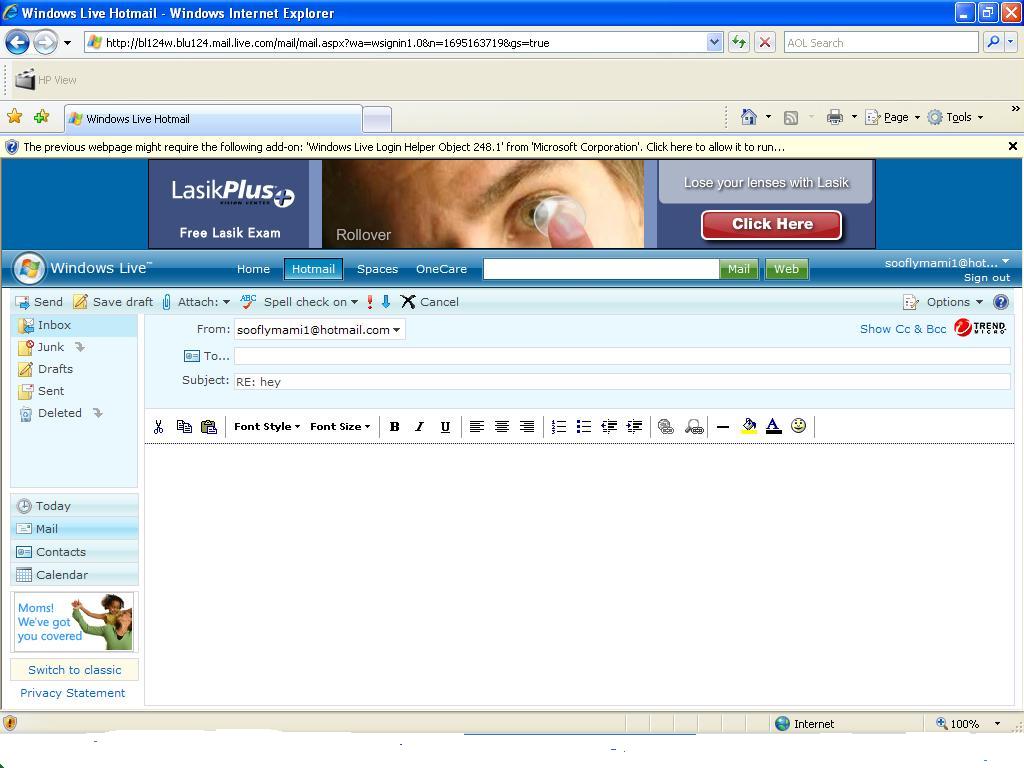Image resolution: width=1024 pixels, height=768 pixels.
Task: Save the message as draft
Action: click(x=113, y=302)
